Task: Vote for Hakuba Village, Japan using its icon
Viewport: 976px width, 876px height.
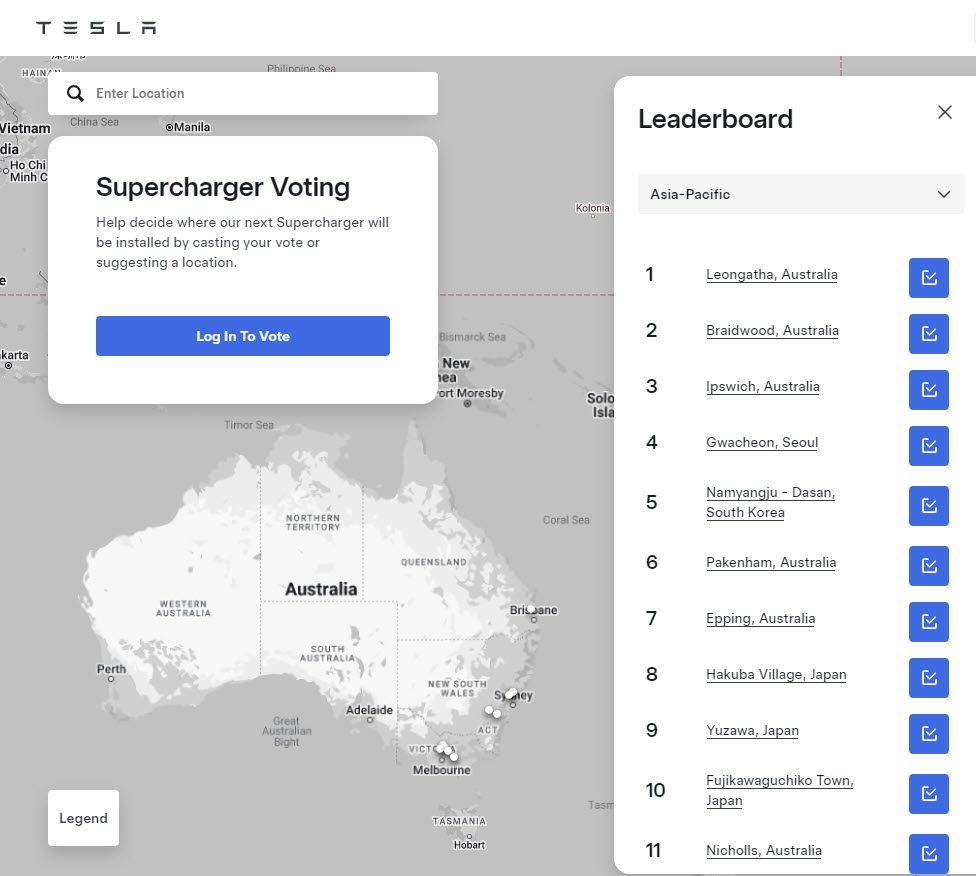Action: (x=928, y=678)
